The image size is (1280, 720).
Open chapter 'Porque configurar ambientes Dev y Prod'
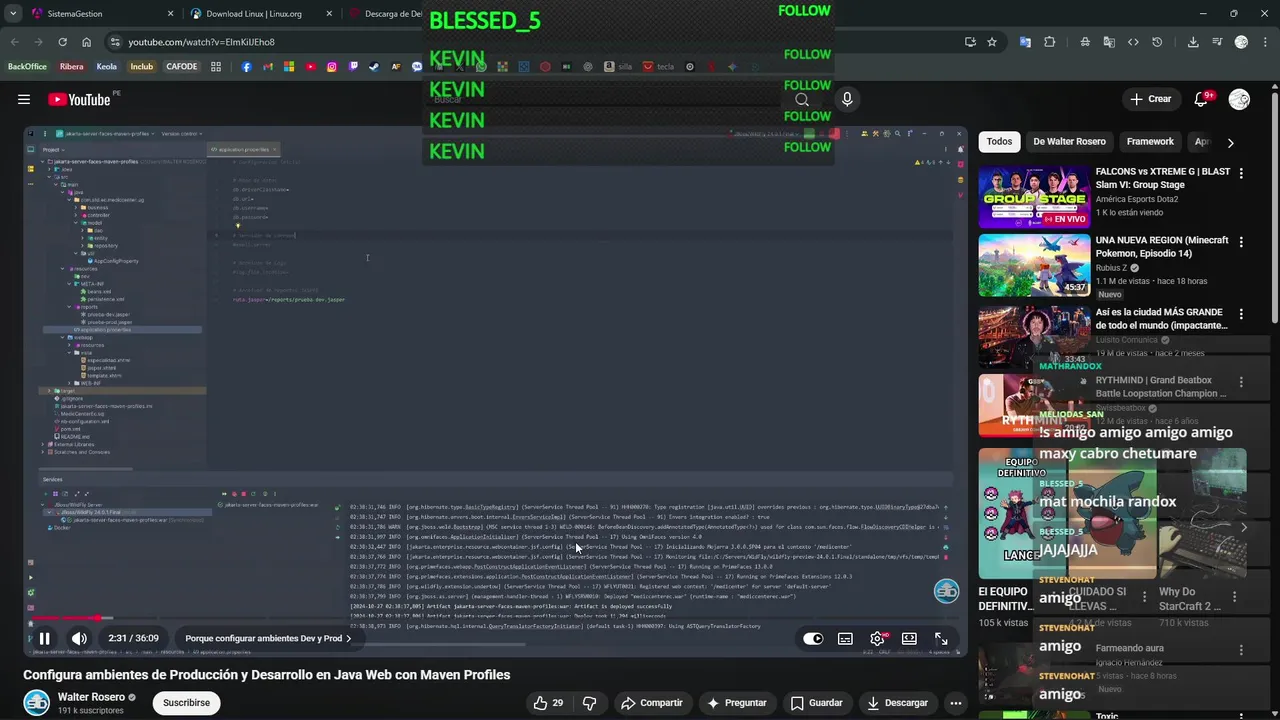coord(268,638)
